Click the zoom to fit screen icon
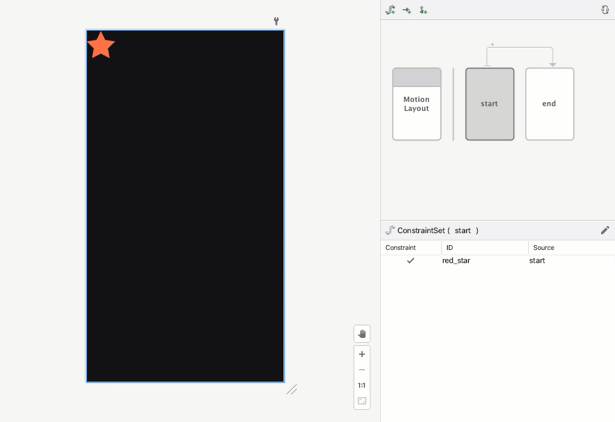 [x=362, y=401]
